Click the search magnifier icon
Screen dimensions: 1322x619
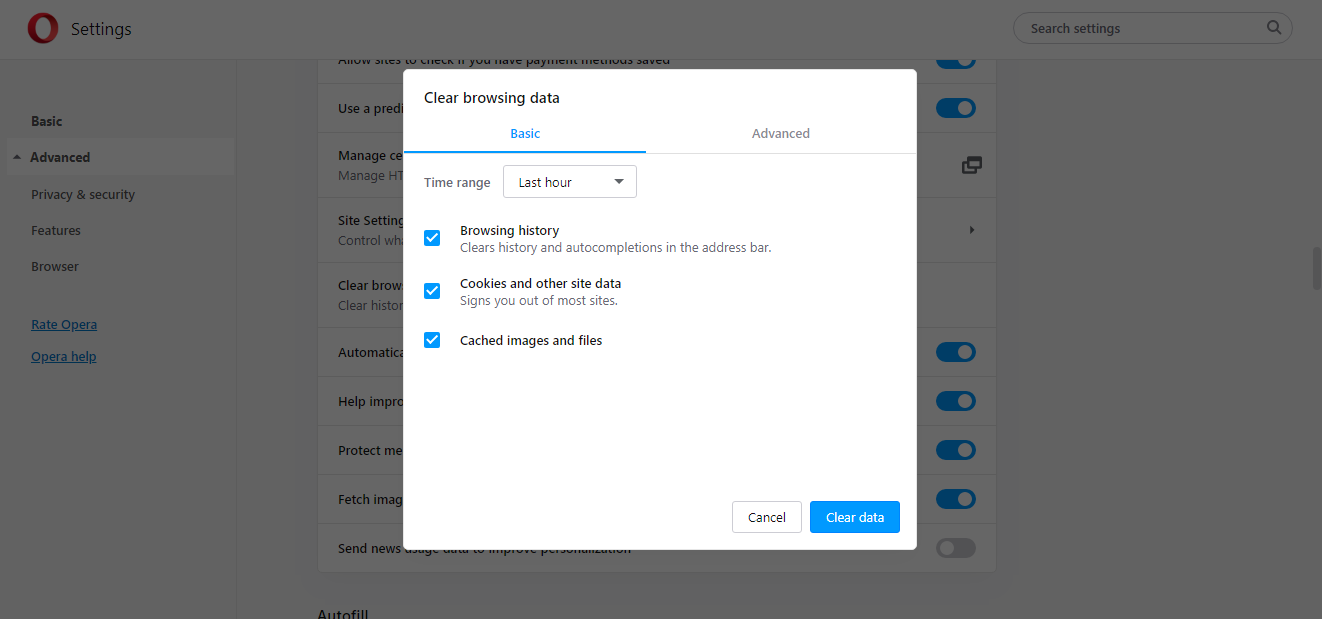point(1274,28)
